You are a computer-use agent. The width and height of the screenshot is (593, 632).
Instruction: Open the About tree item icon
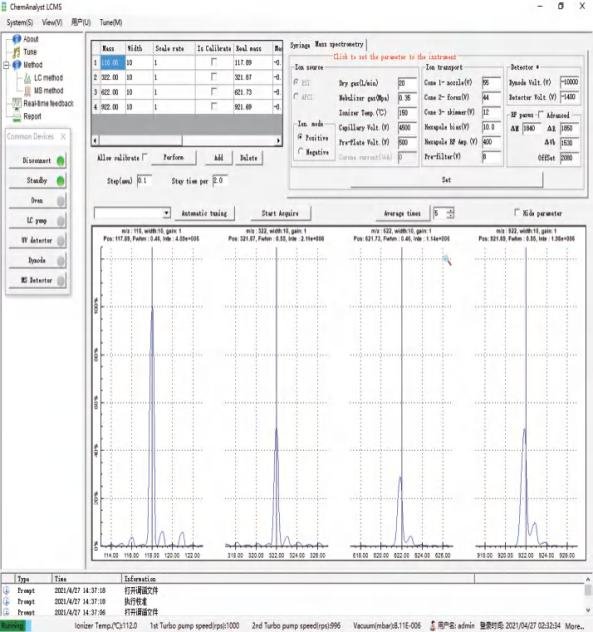pos(17,39)
